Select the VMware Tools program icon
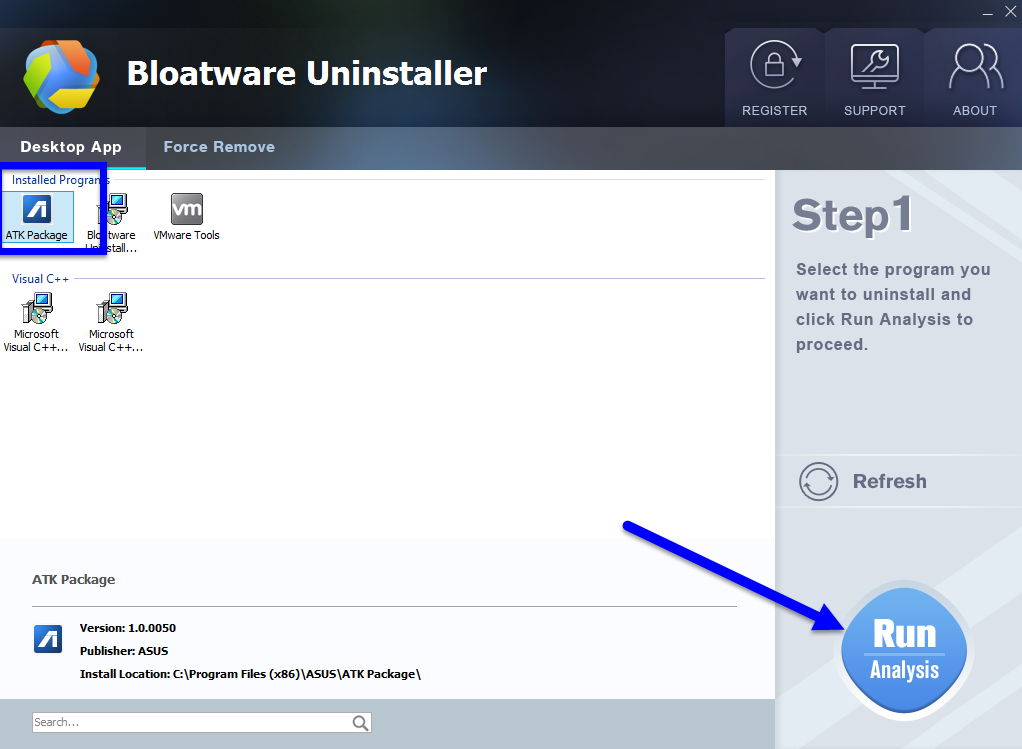This screenshot has width=1022, height=749. 186,217
